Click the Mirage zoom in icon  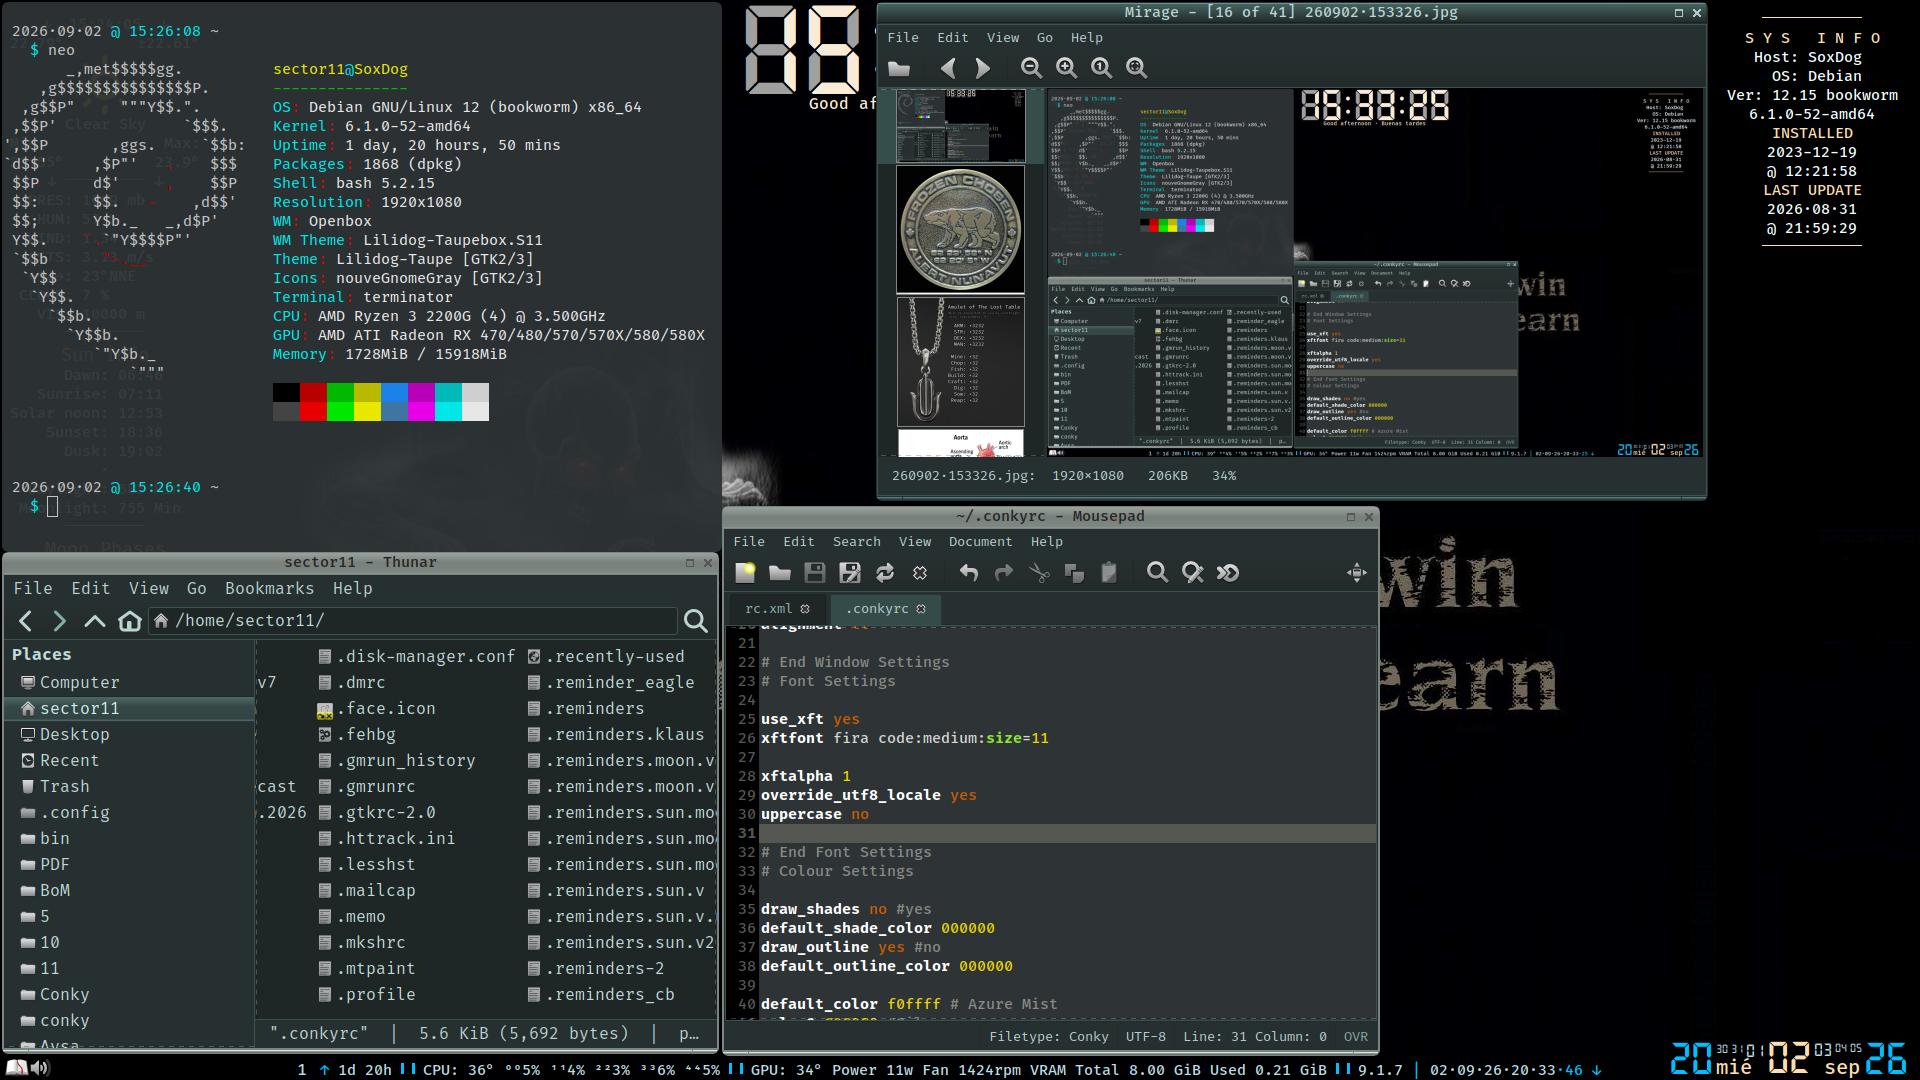[x=1066, y=68]
